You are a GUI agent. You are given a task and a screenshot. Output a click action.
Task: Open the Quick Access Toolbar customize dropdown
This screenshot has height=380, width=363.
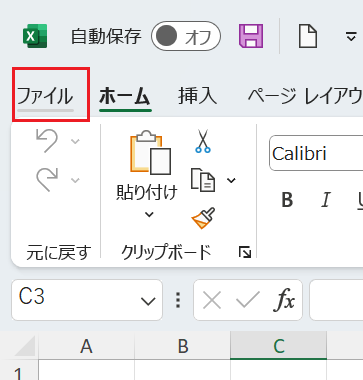(x=351, y=36)
